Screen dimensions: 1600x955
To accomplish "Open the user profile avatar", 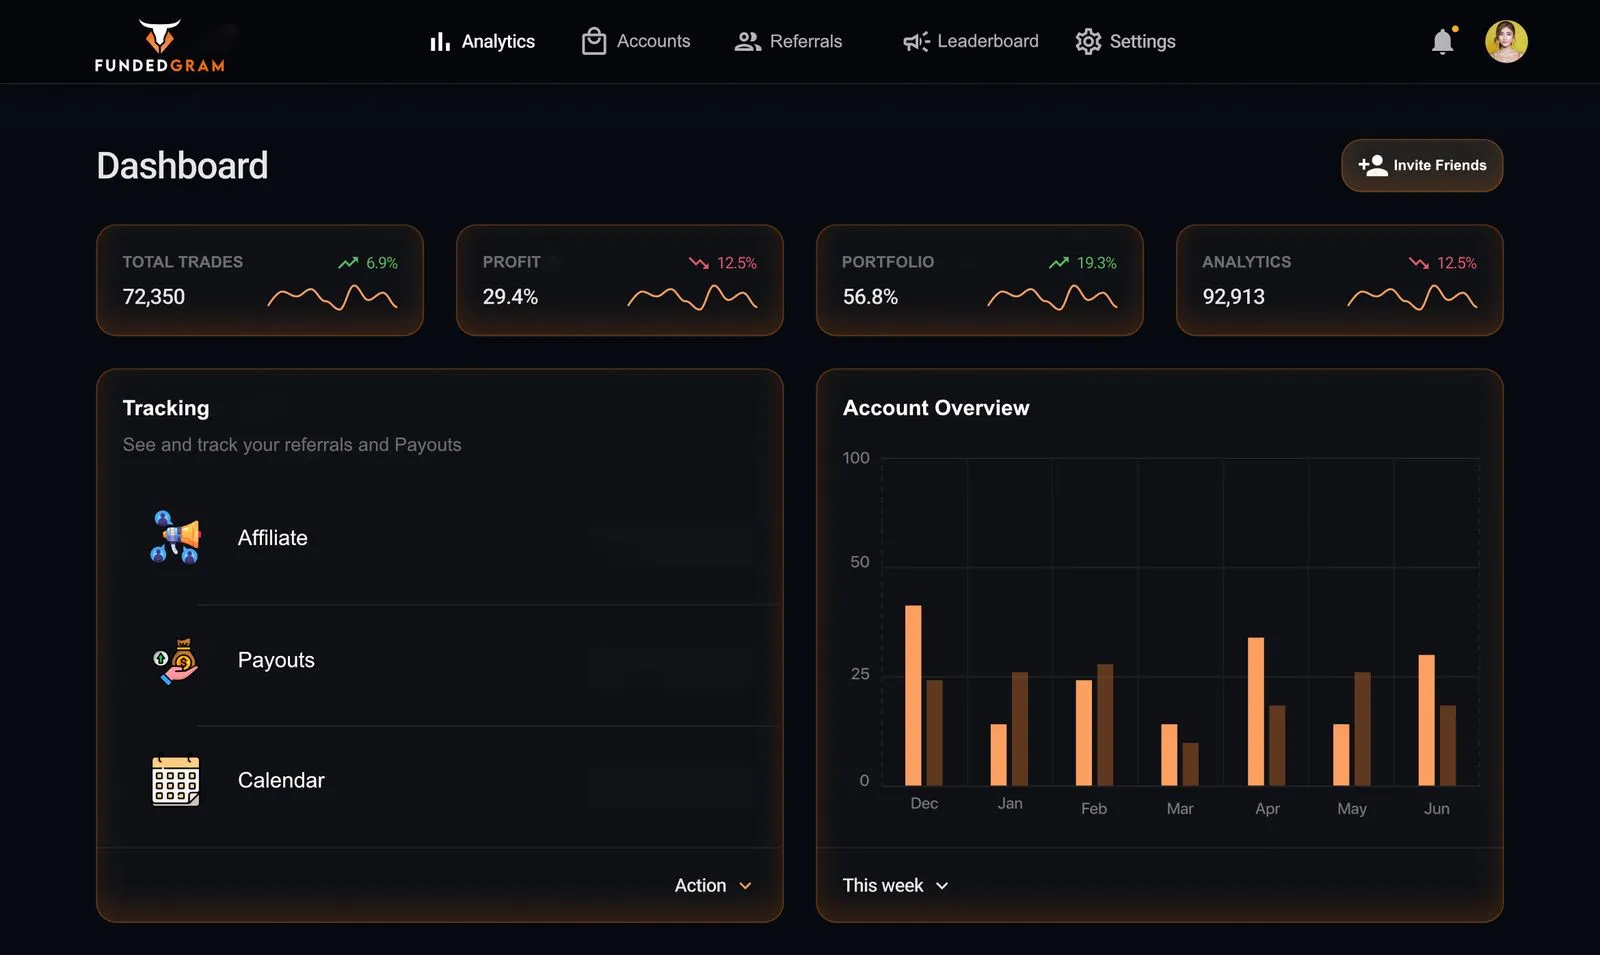I will point(1506,42).
